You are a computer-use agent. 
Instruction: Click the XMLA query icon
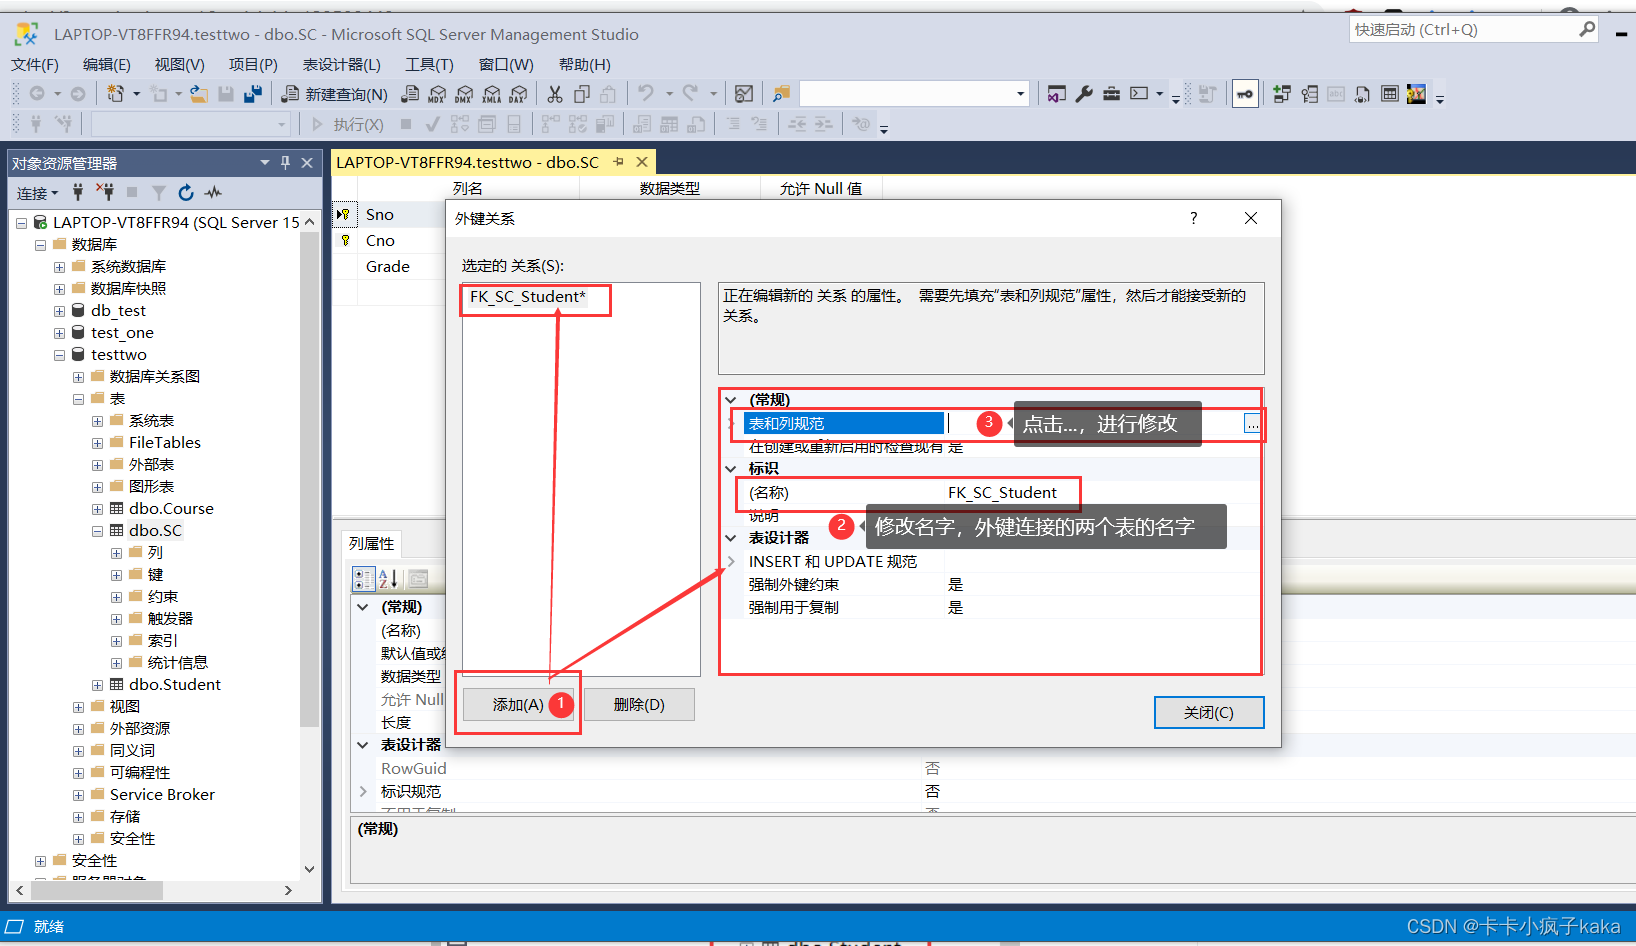coord(491,94)
